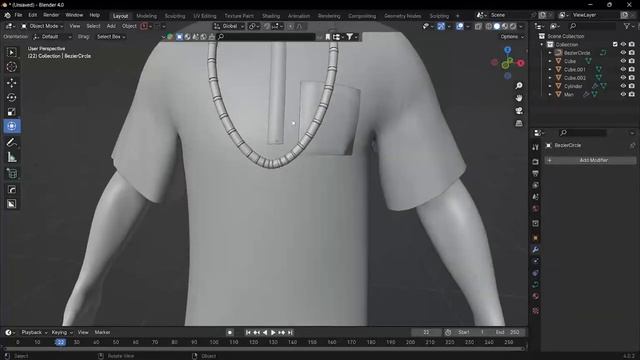Hide Cube.001 in the viewport
This screenshot has height=360, width=640.
[623, 69]
